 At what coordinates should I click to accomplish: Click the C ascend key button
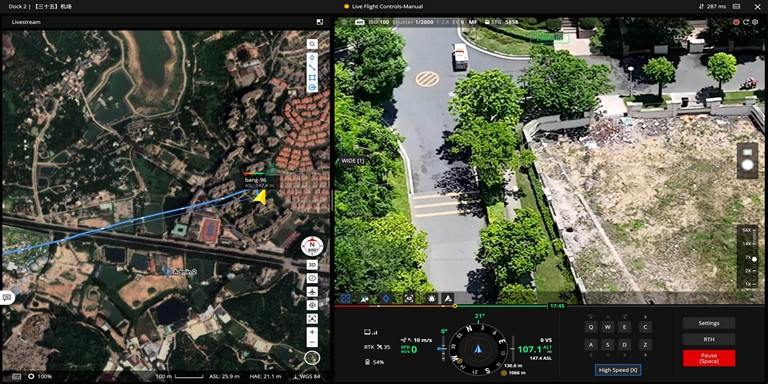tap(646, 328)
